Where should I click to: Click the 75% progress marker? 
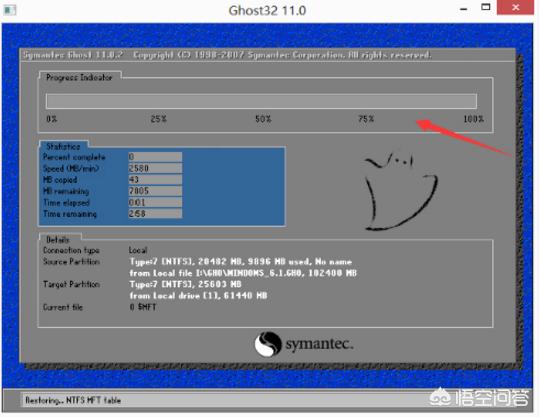click(x=366, y=119)
